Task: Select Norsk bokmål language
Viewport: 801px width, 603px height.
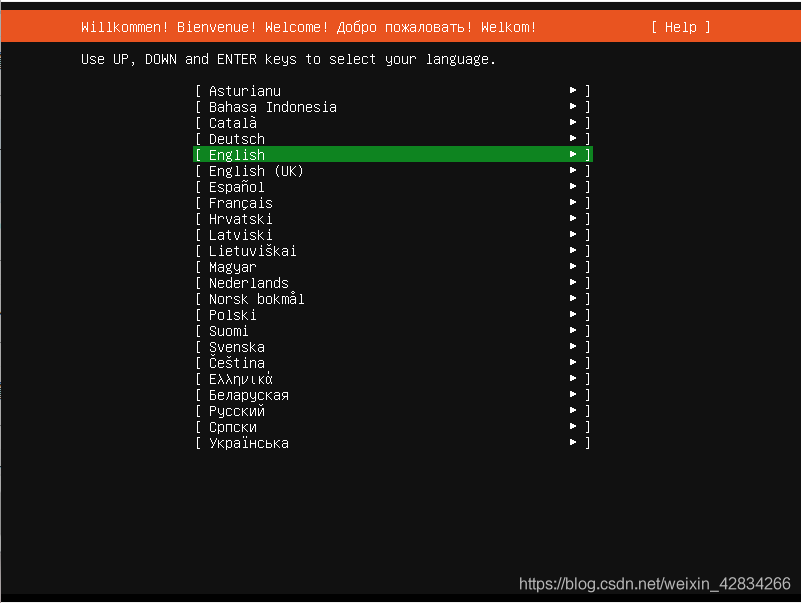Action: [393, 299]
